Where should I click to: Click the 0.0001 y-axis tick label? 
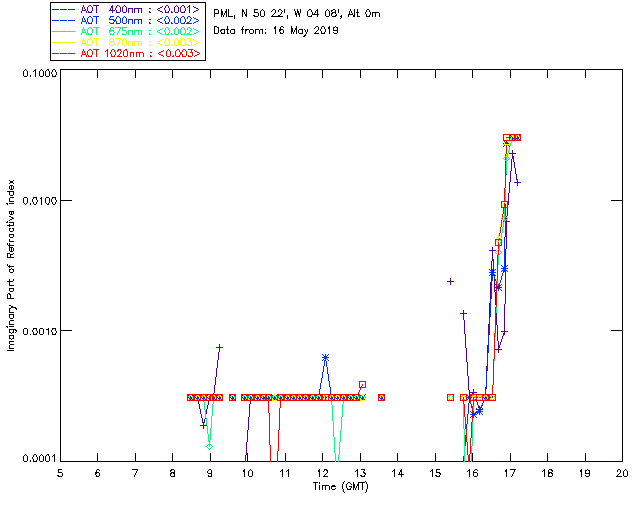click(40, 459)
